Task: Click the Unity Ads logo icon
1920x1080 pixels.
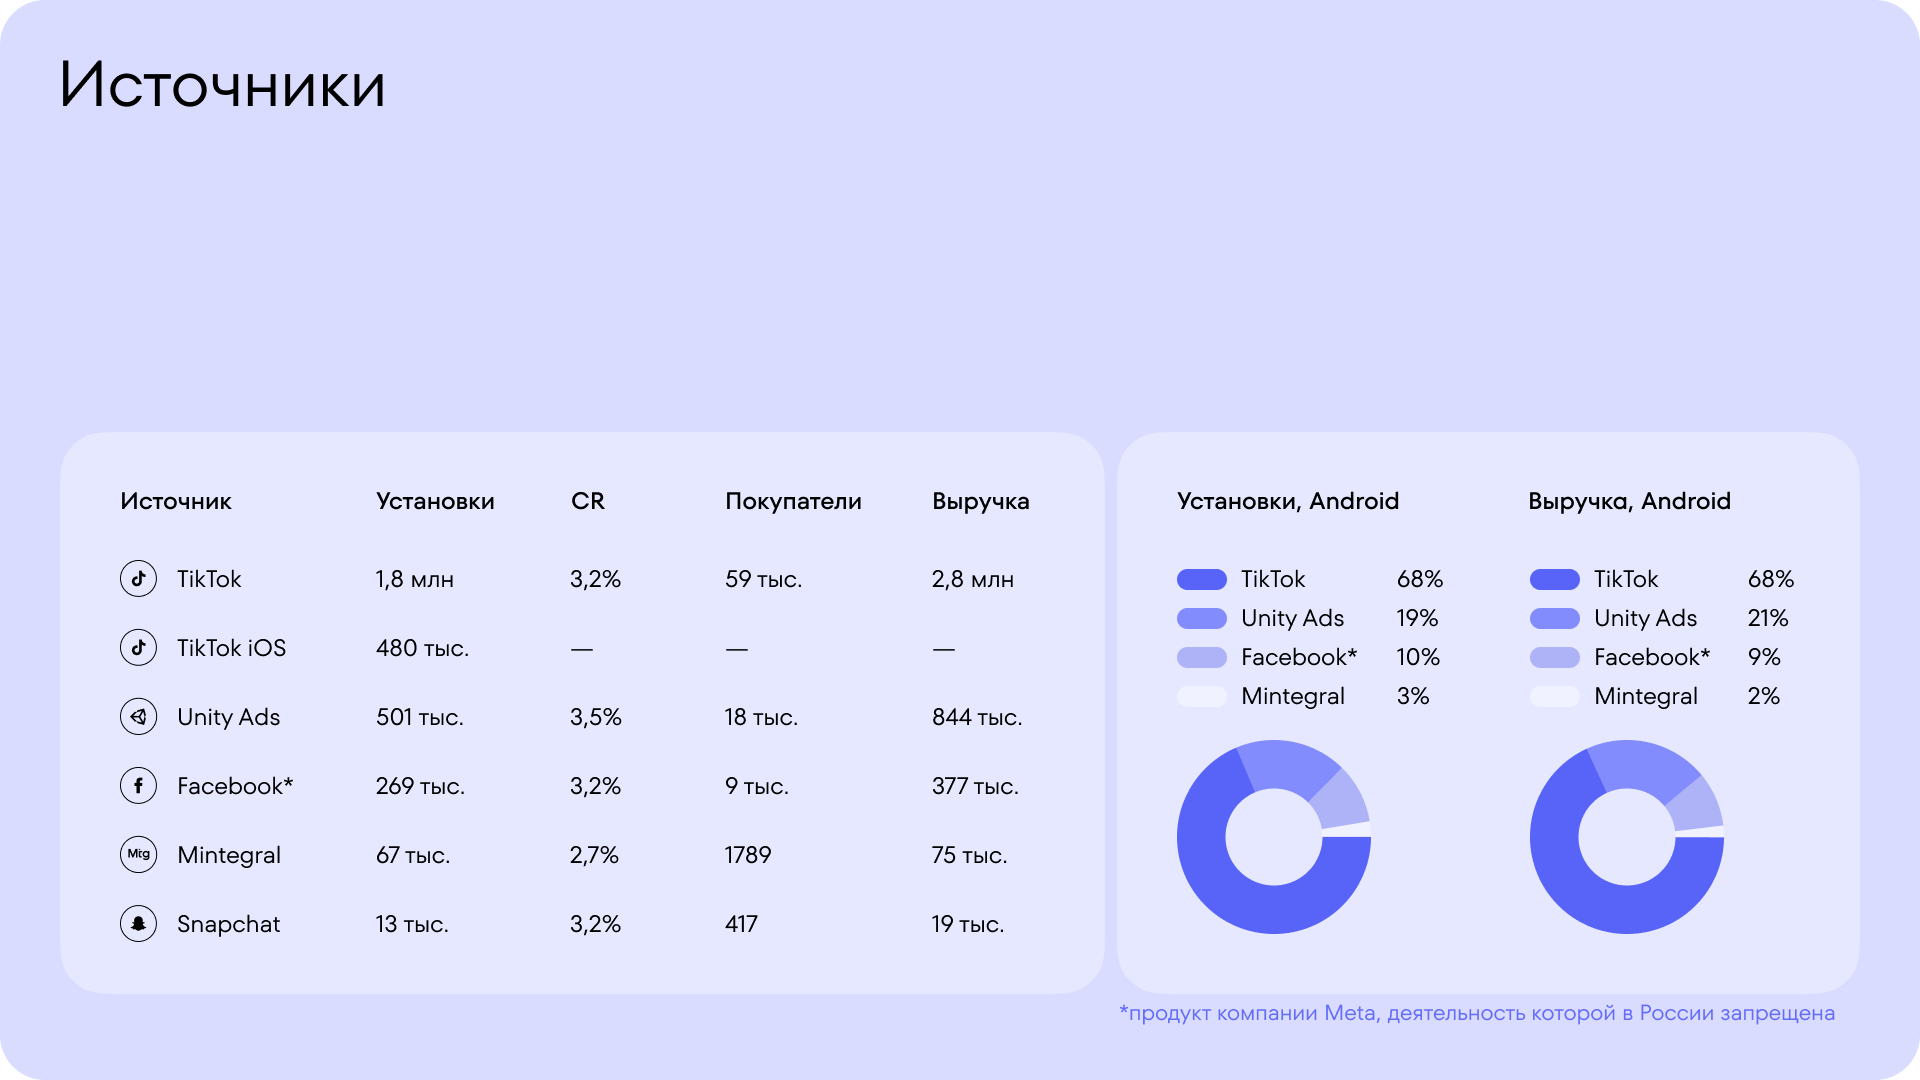Action: [x=139, y=717]
